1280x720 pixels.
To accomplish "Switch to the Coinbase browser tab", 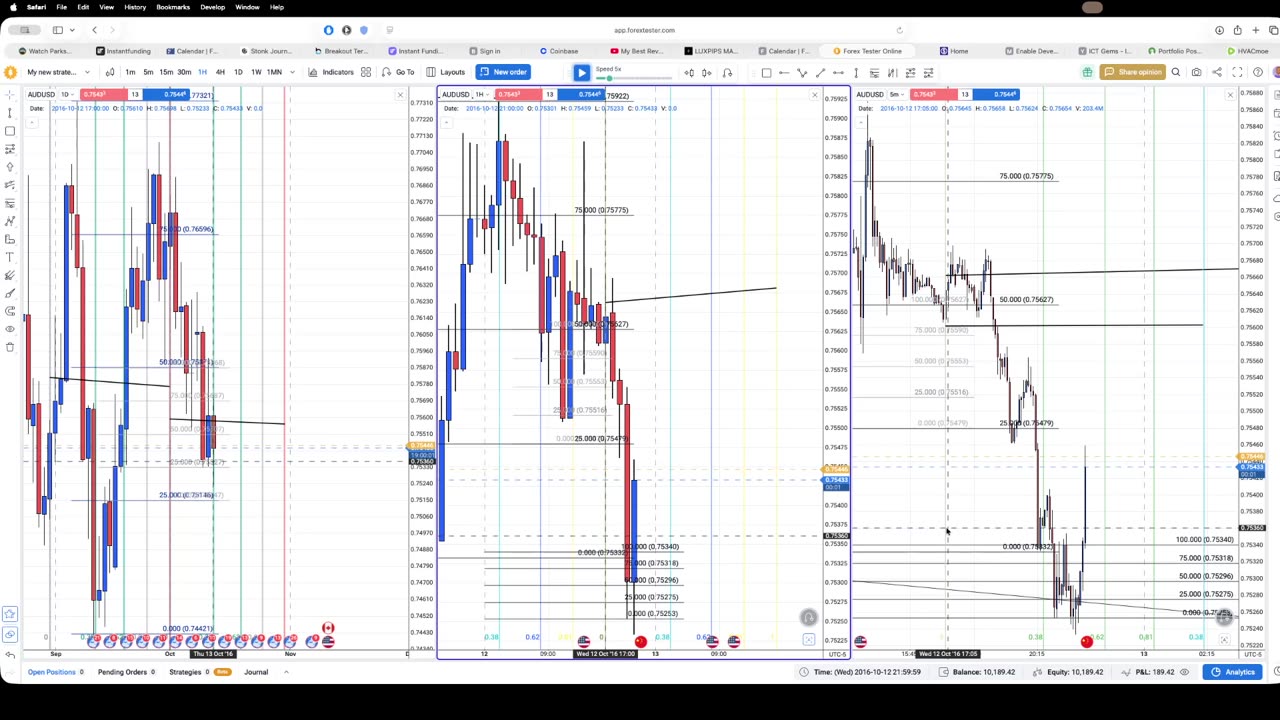I will tap(558, 51).
